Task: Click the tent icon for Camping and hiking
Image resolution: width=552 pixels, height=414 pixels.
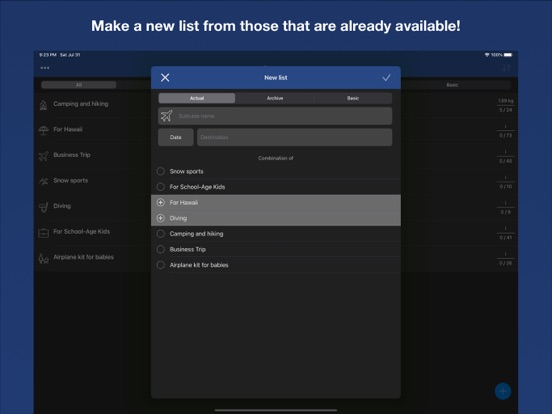Action: 43,104
